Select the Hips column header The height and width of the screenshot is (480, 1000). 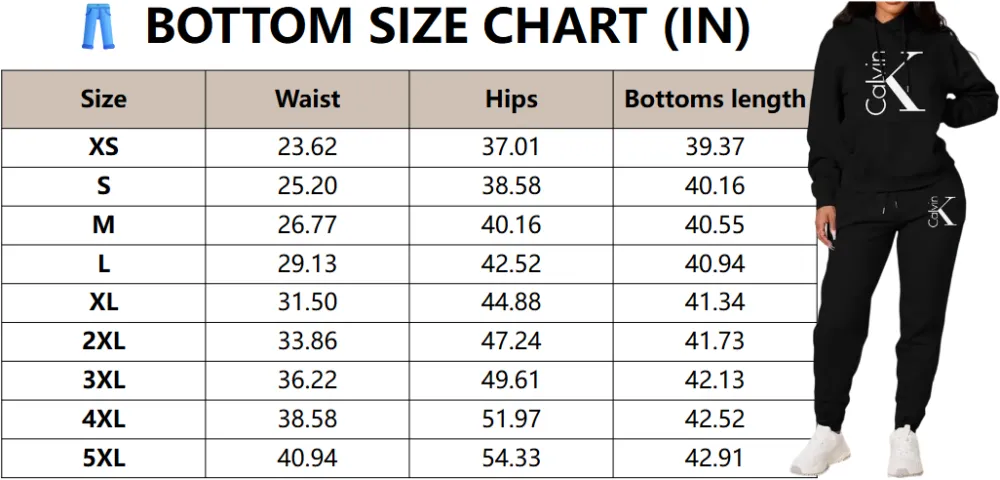pyautogui.click(x=511, y=99)
